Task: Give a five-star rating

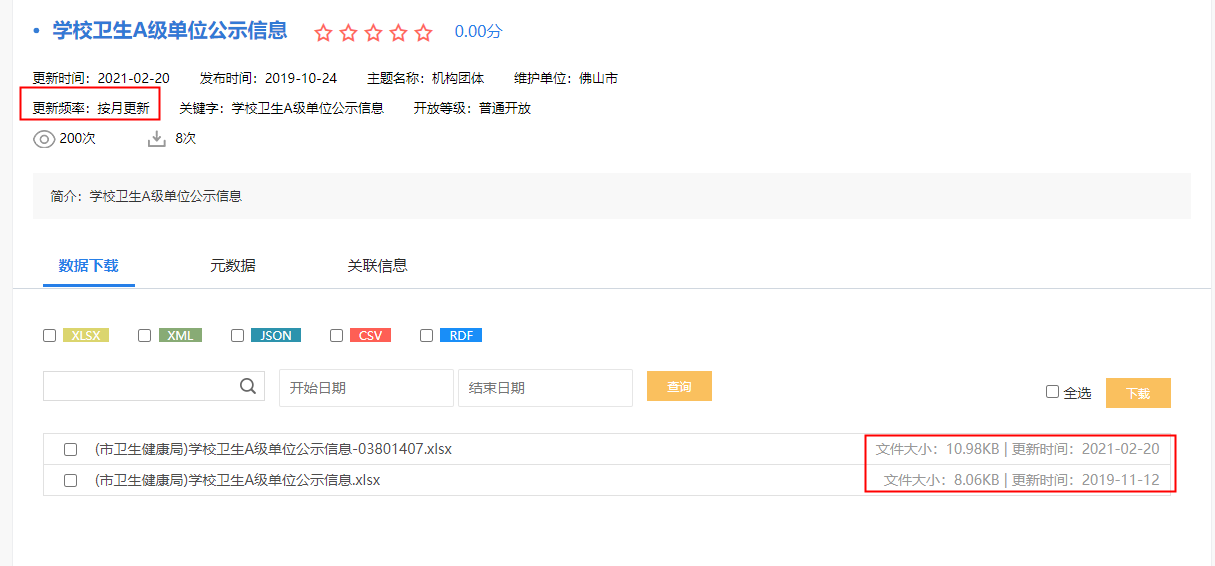Action: pos(423,33)
